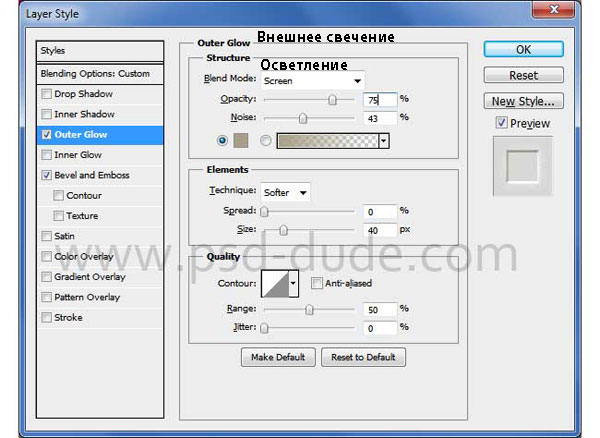Click the Range value field
This screenshot has height=438, width=600.
[380, 309]
